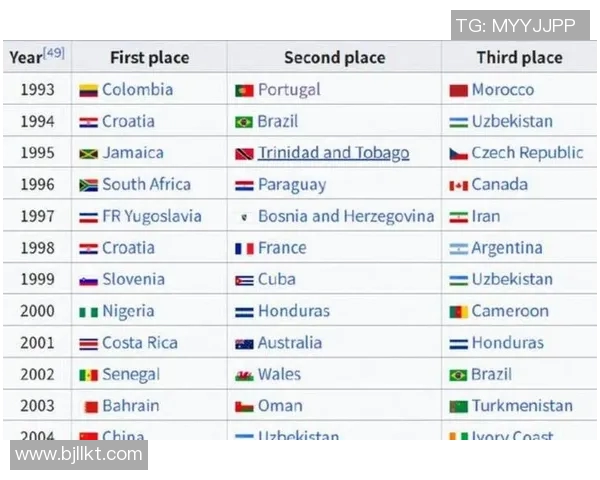
Task: Open the Bosnia and Herzegovina link
Action: click(x=346, y=216)
